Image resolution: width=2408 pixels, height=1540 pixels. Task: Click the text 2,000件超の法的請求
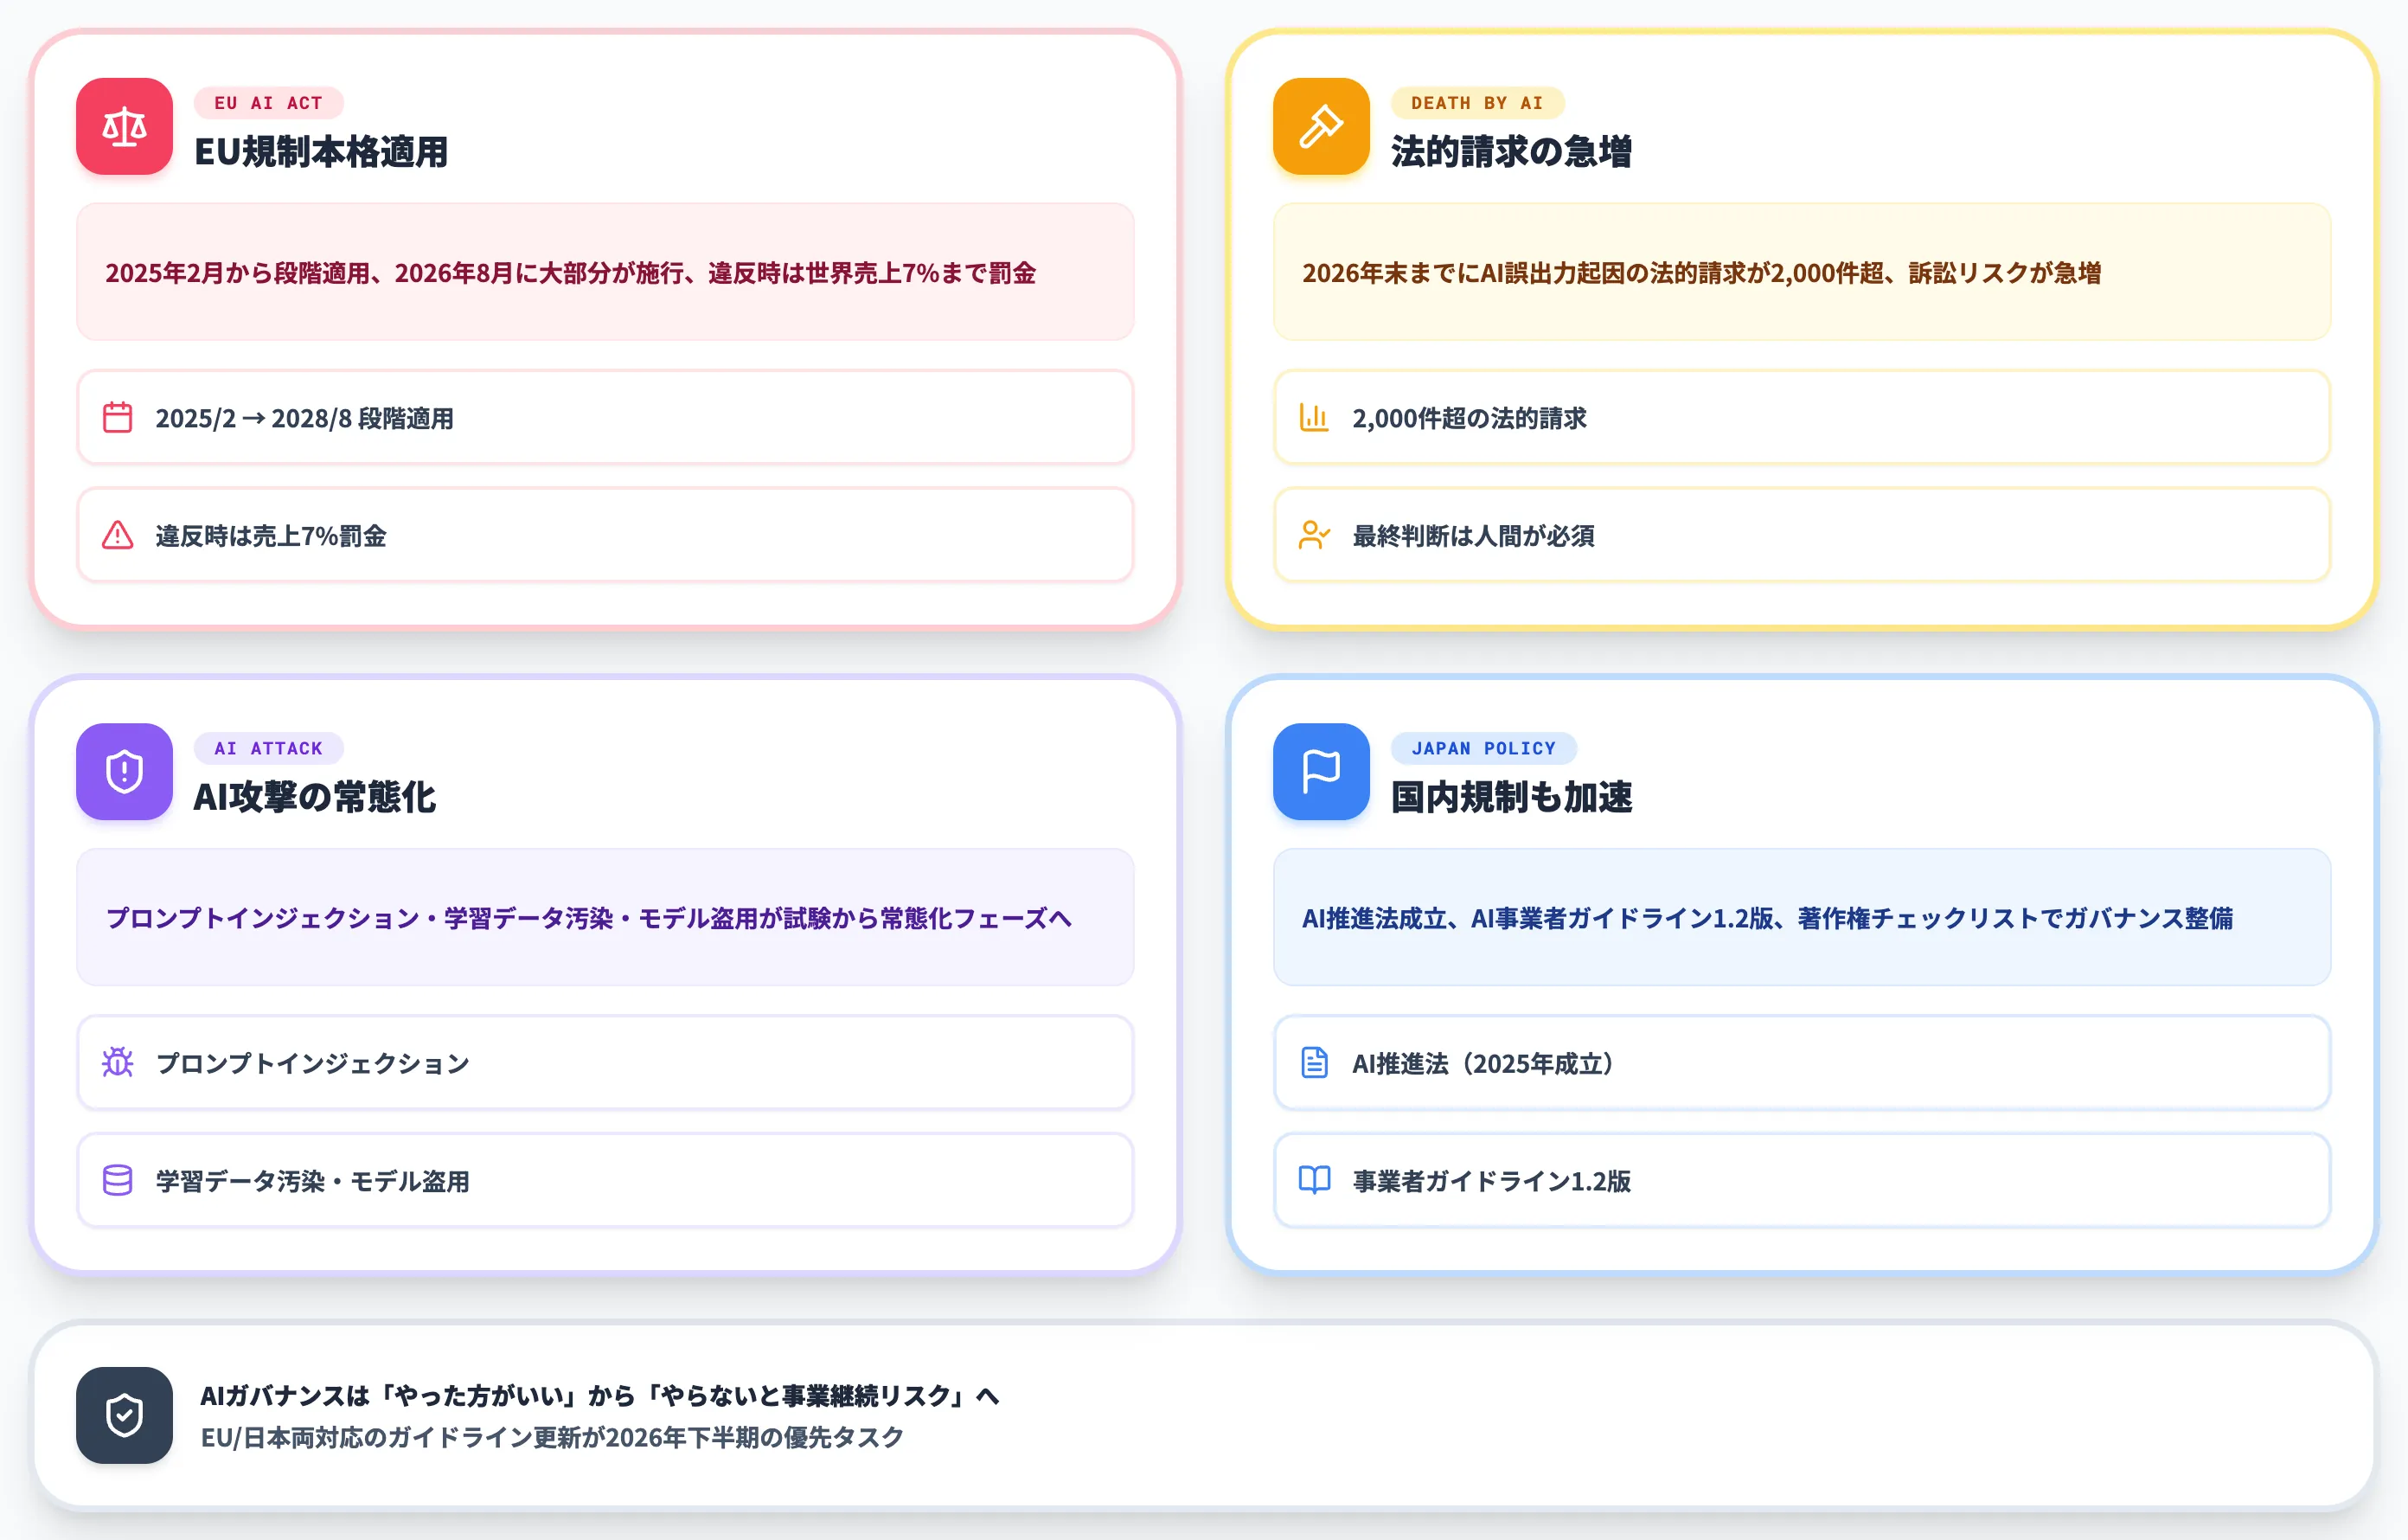(1469, 418)
